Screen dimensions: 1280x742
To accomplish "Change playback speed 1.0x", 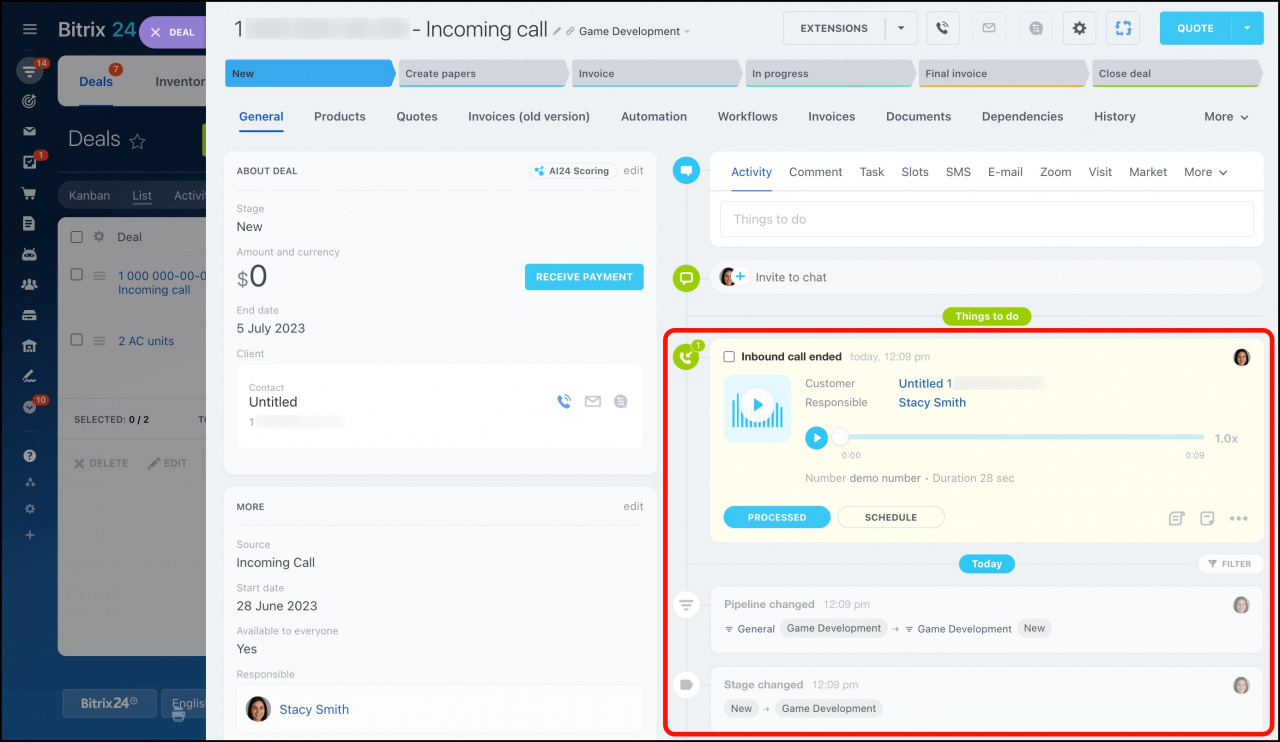I will [x=1226, y=438].
